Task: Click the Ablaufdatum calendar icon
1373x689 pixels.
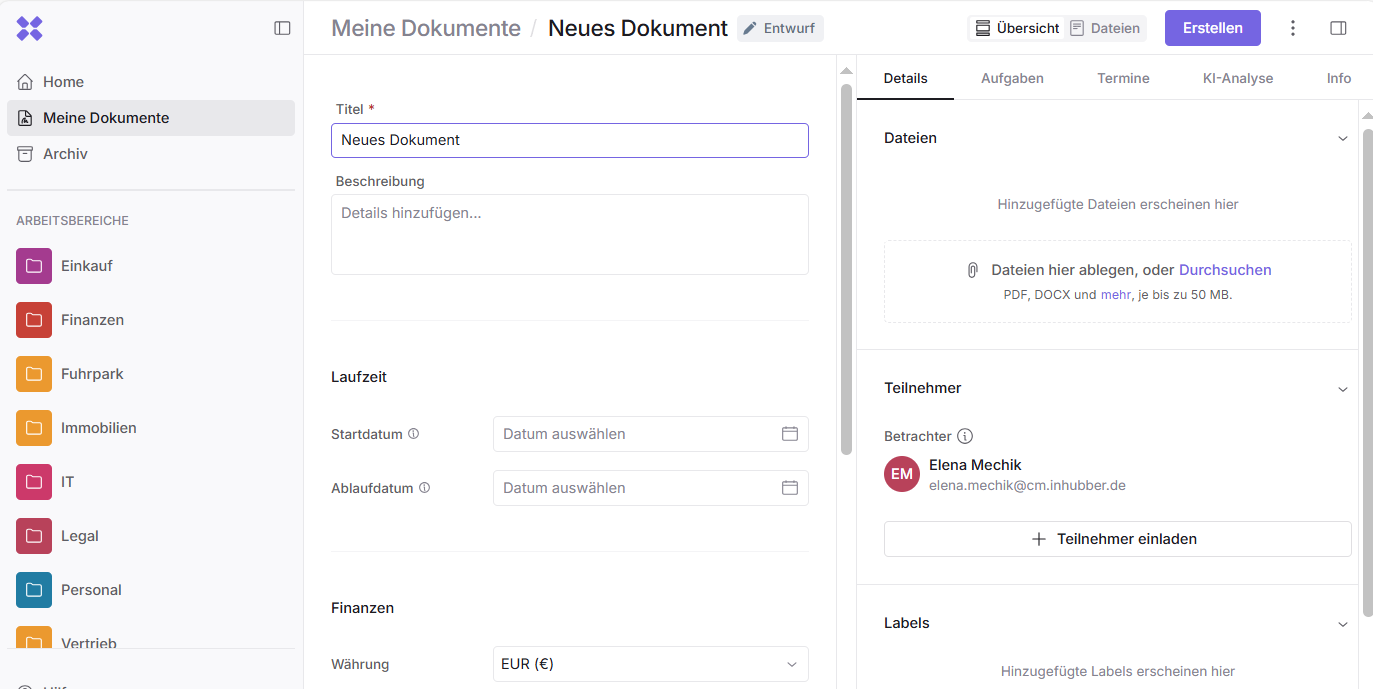Action: click(789, 488)
